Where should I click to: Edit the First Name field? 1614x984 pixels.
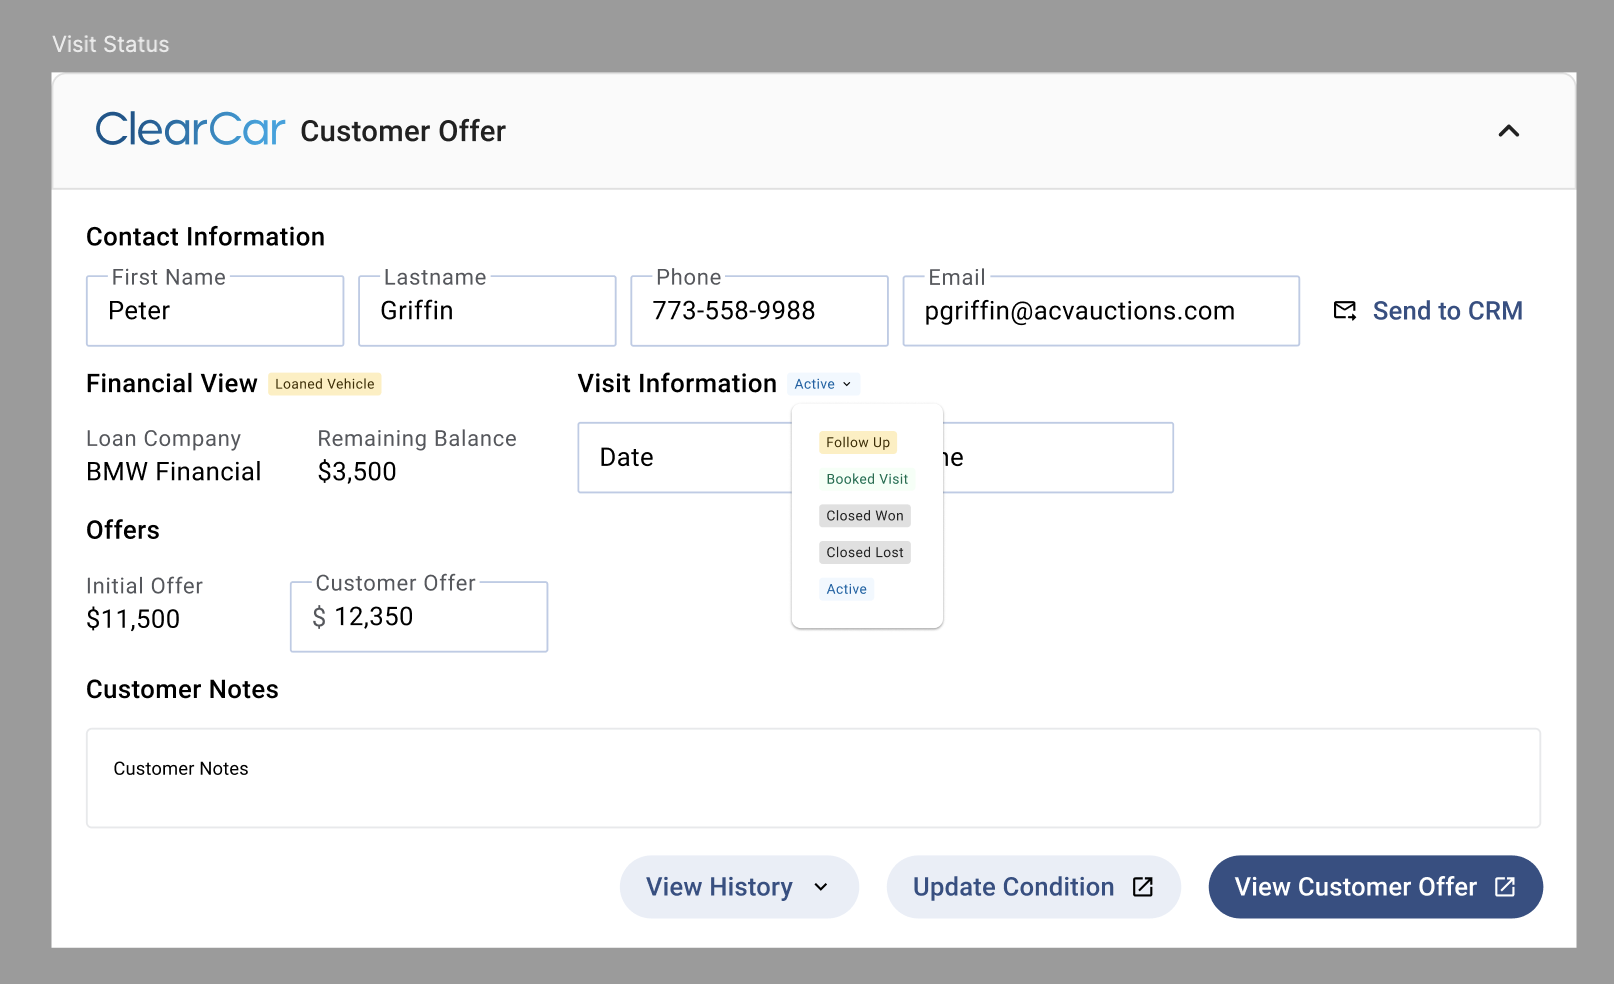tap(215, 312)
